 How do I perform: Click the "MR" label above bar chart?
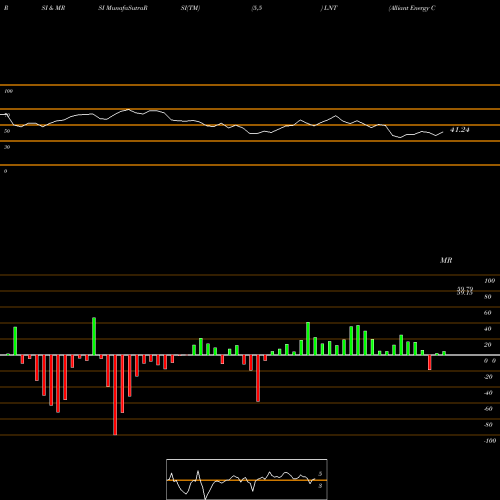(x=446, y=260)
